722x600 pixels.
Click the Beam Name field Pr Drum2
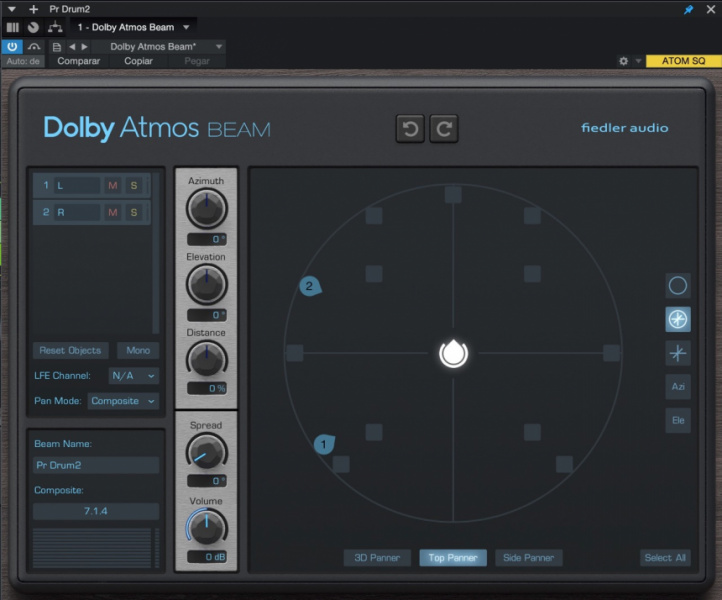click(x=96, y=465)
